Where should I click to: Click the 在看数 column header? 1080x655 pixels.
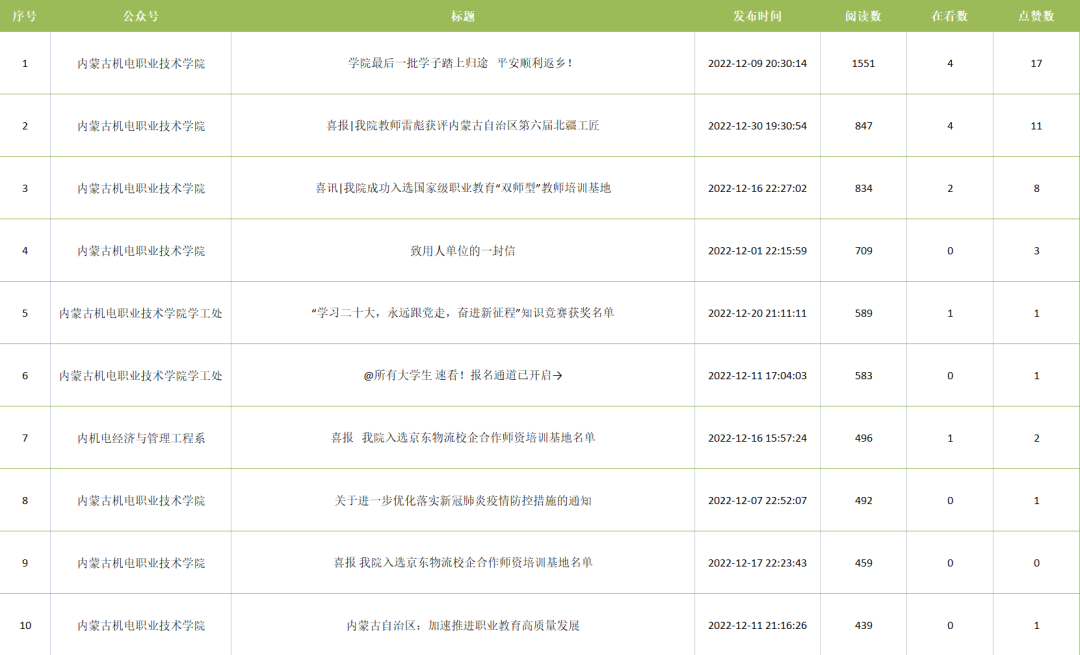pyautogui.click(x=950, y=16)
